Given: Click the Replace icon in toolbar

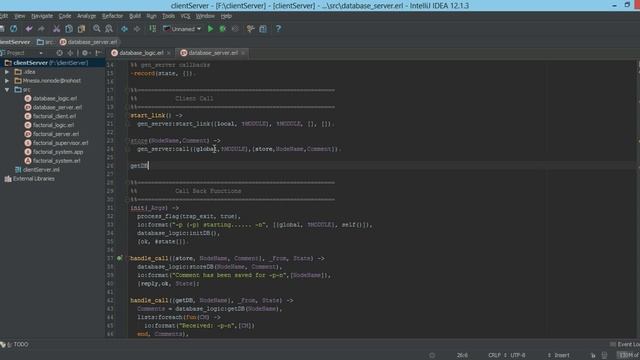Looking at the screenshot, I should pyautogui.click(x=109, y=29).
